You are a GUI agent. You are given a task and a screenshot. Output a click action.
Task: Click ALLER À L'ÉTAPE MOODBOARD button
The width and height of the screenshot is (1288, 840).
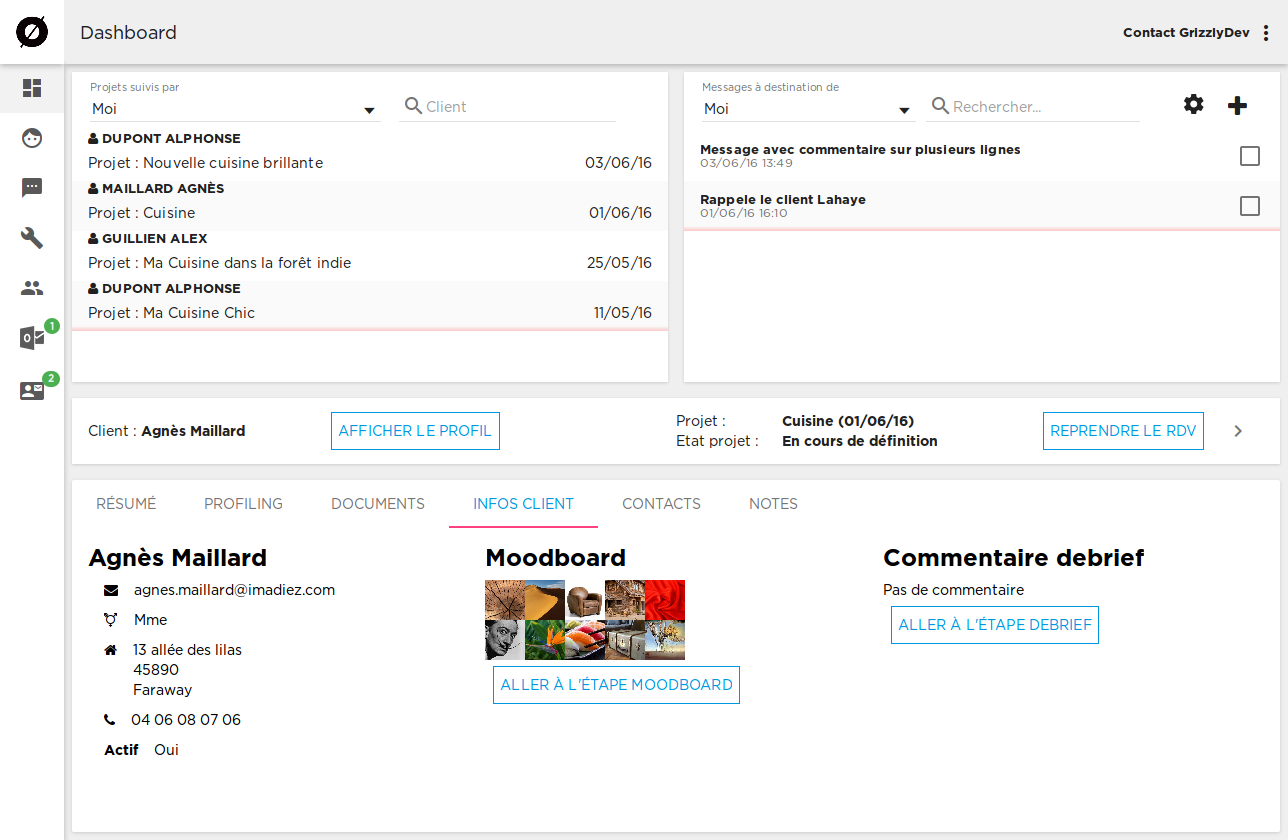pos(616,685)
